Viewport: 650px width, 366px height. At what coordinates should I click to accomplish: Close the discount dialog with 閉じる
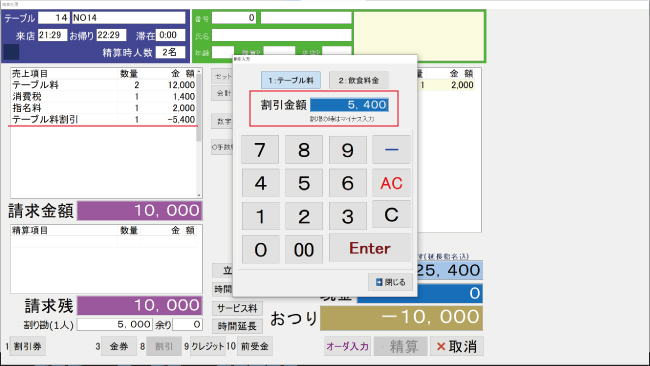pyautogui.click(x=390, y=282)
